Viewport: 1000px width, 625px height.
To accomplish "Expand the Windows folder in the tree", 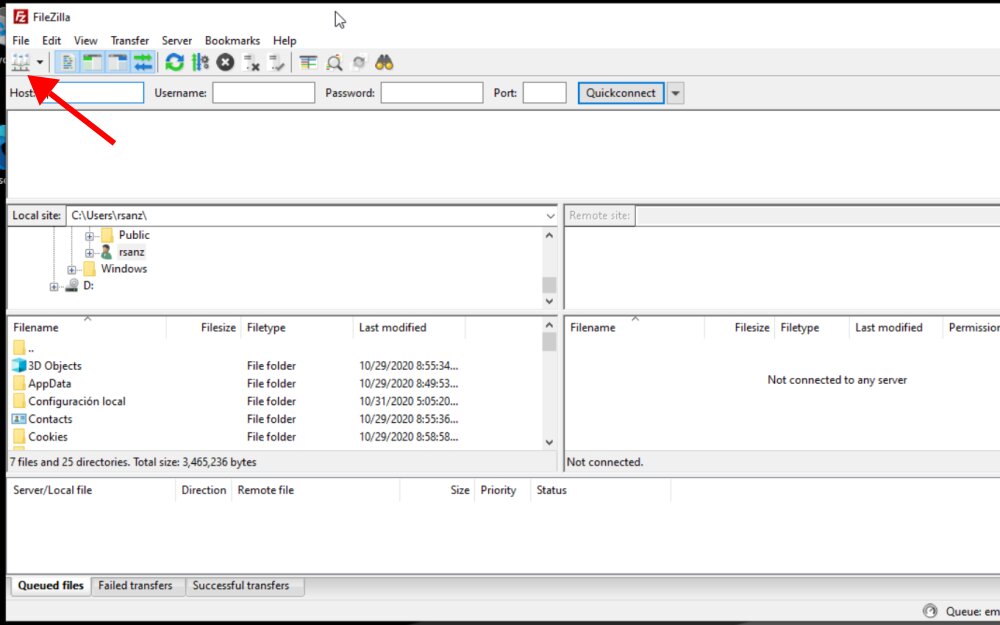I will [x=71, y=270].
